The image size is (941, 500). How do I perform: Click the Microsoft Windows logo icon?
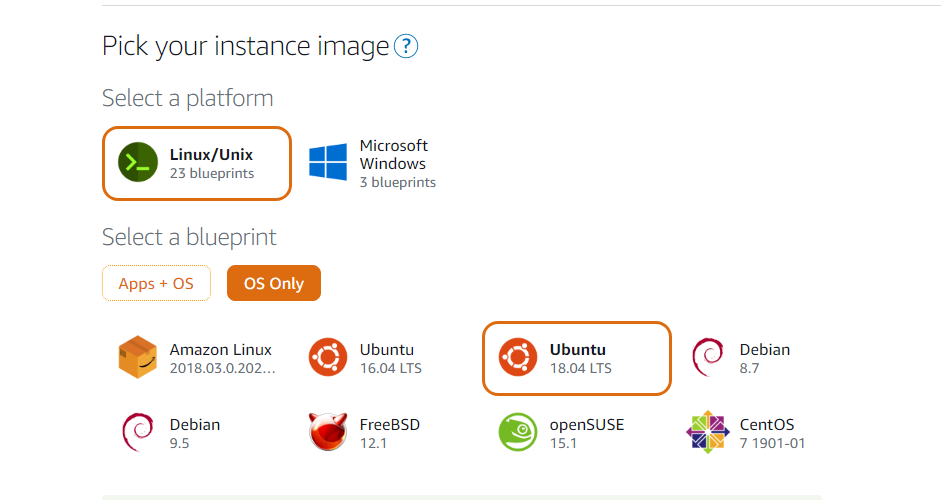tap(328, 163)
